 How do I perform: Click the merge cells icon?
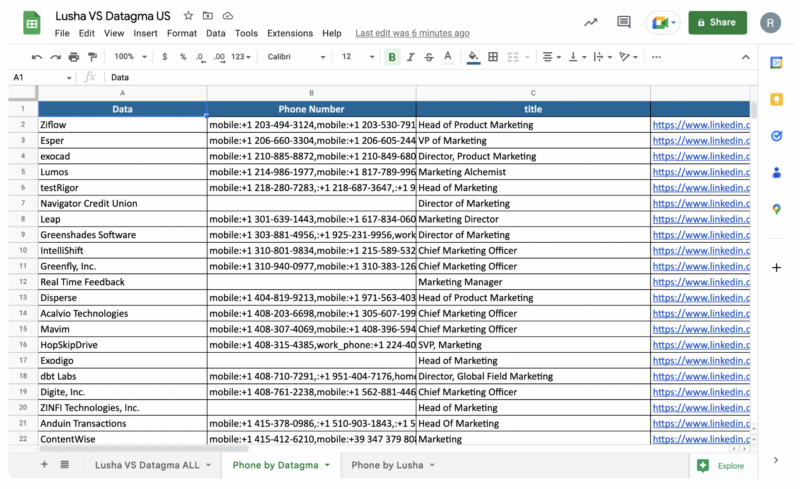click(x=513, y=57)
